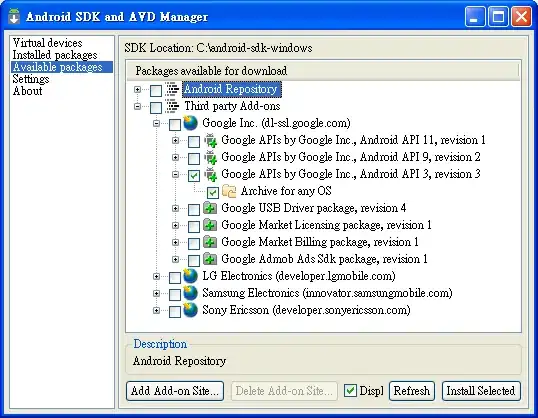Check the Sony Ericsson checkbox
The height and width of the screenshot is (418, 538).
click(x=175, y=311)
